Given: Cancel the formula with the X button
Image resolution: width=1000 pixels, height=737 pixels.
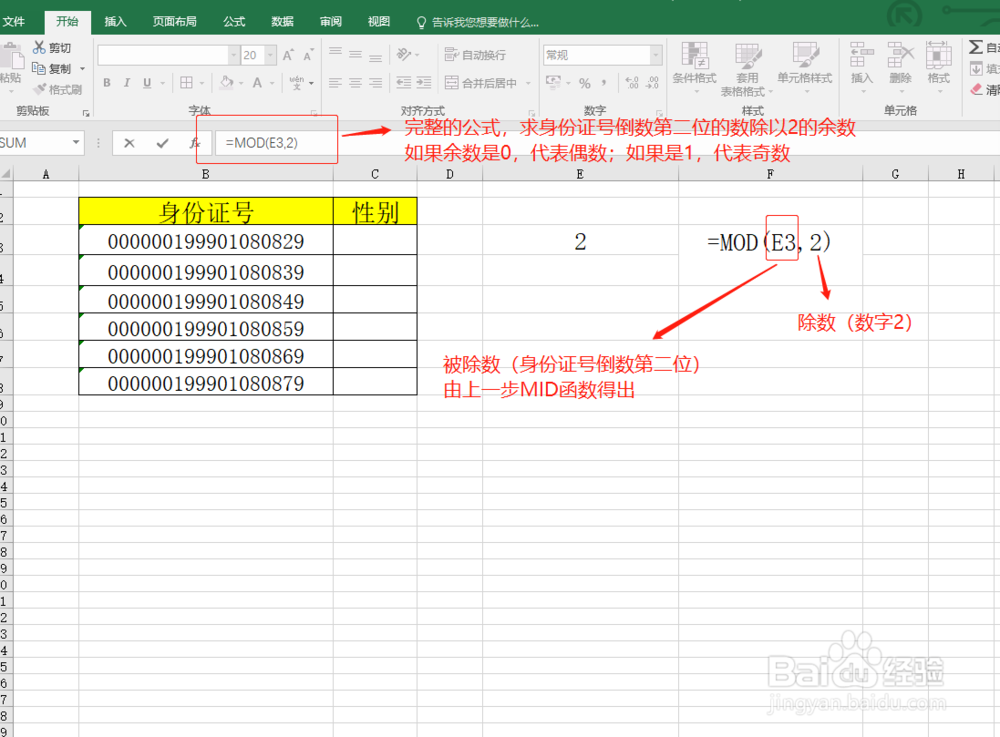Looking at the screenshot, I should pos(129,143).
